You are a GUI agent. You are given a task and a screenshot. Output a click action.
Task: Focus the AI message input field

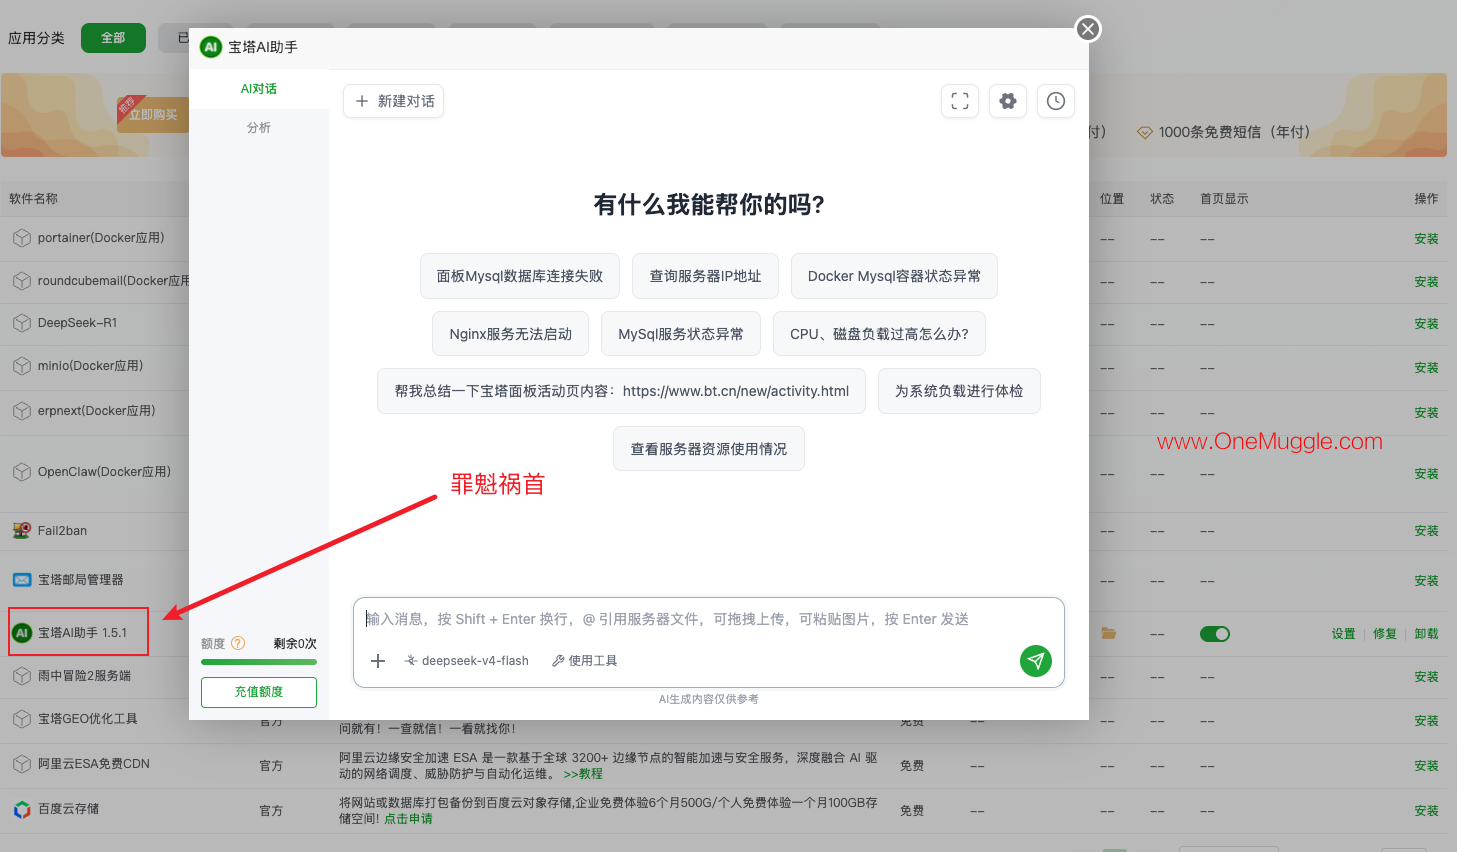tap(708, 619)
